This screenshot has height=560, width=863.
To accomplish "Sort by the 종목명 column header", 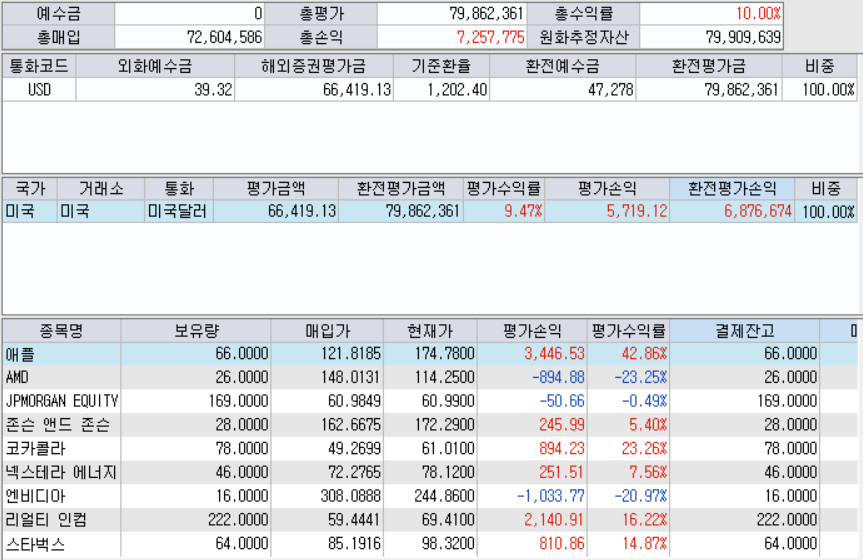I will tap(61, 331).
